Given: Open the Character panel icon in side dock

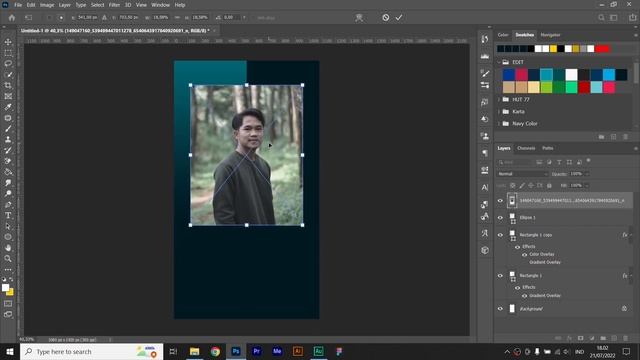Looking at the screenshot, I should pyautogui.click(x=485, y=187).
